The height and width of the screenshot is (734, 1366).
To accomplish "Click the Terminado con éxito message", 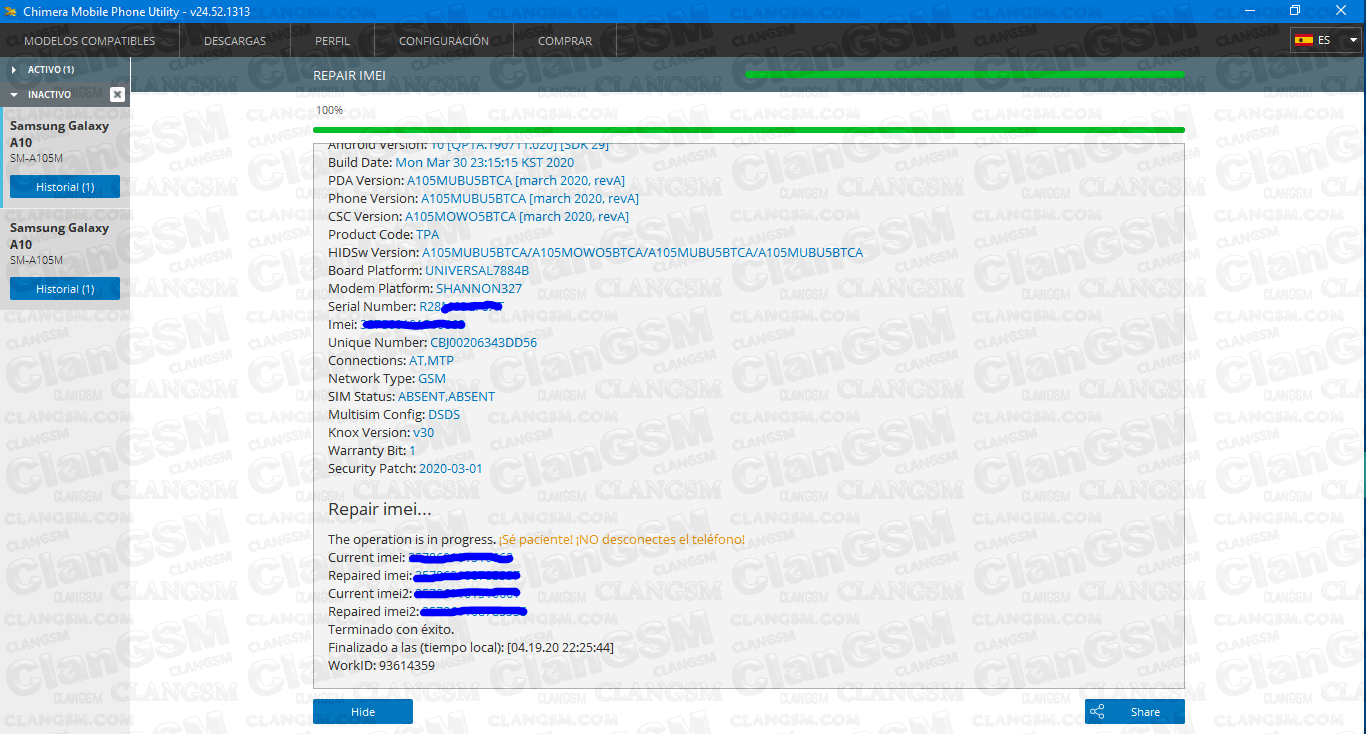I will pos(391,629).
